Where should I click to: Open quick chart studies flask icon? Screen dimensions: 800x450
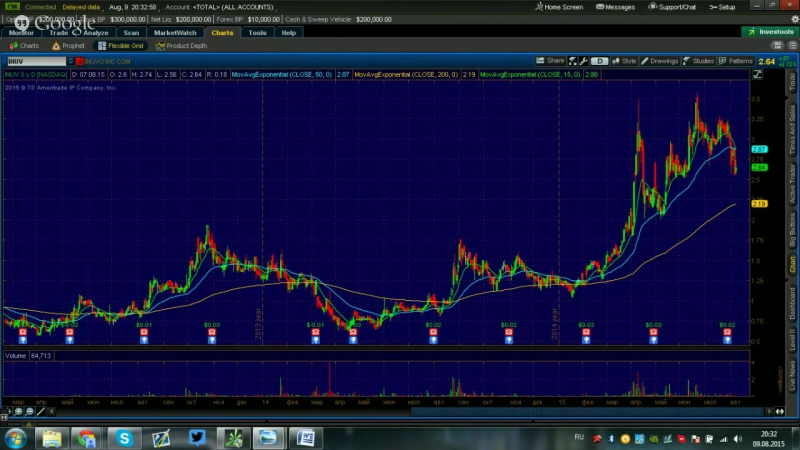coord(572,61)
